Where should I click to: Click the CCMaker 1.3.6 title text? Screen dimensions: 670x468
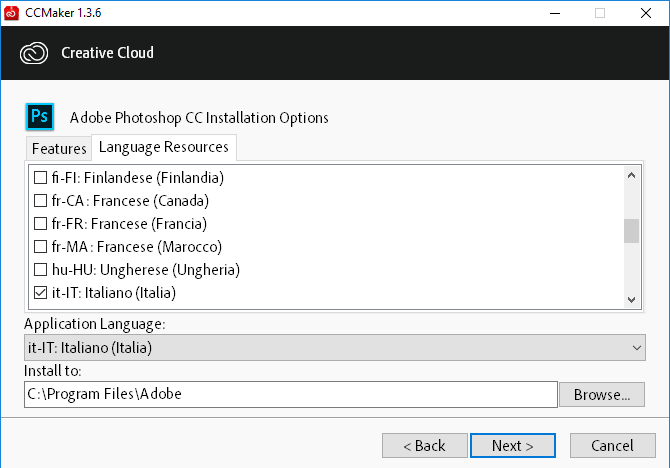click(63, 13)
